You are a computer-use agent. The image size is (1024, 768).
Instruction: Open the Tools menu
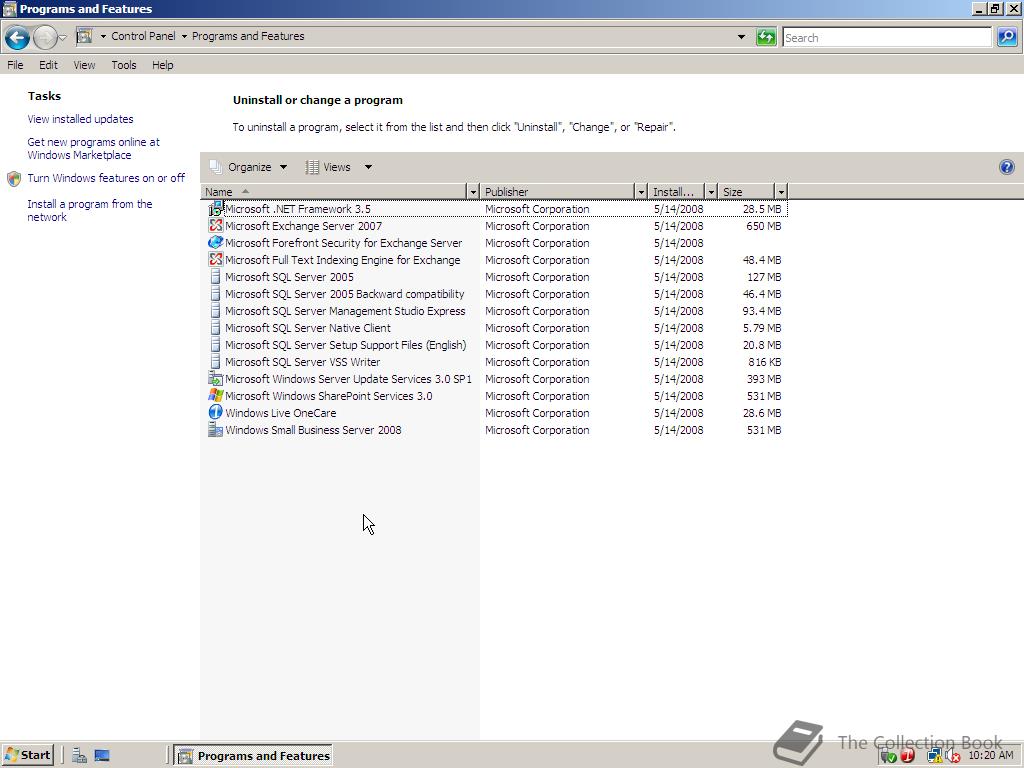(x=123, y=65)
